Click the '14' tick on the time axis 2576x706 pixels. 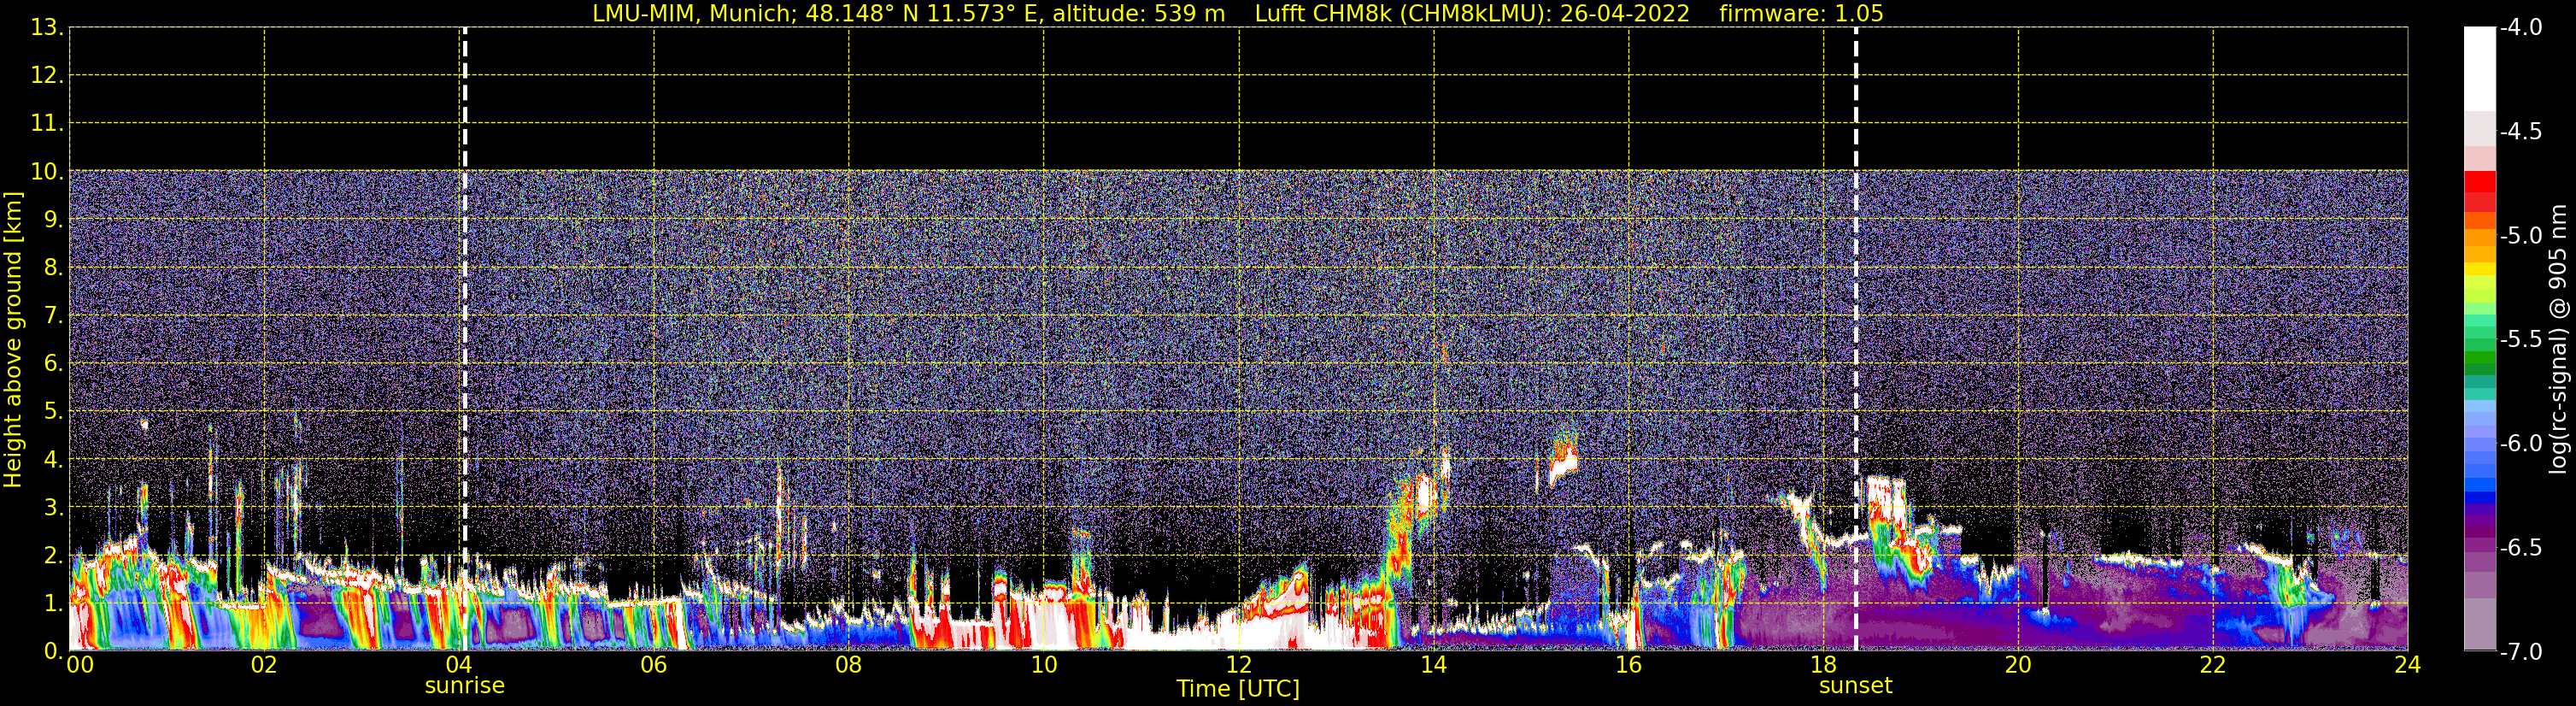click(1434, 665)
